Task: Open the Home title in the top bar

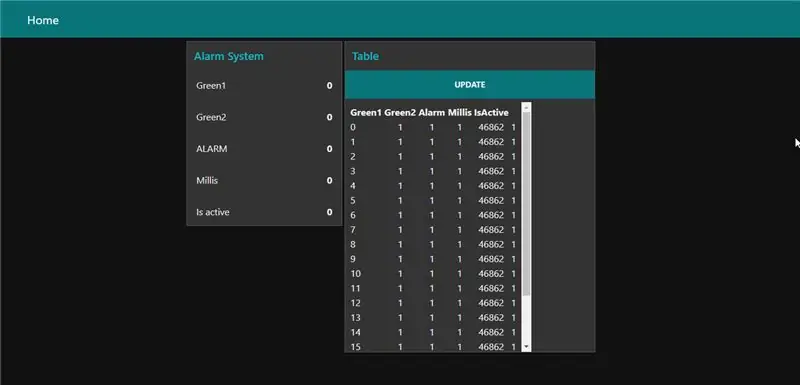Action: (x=43, y=20)
